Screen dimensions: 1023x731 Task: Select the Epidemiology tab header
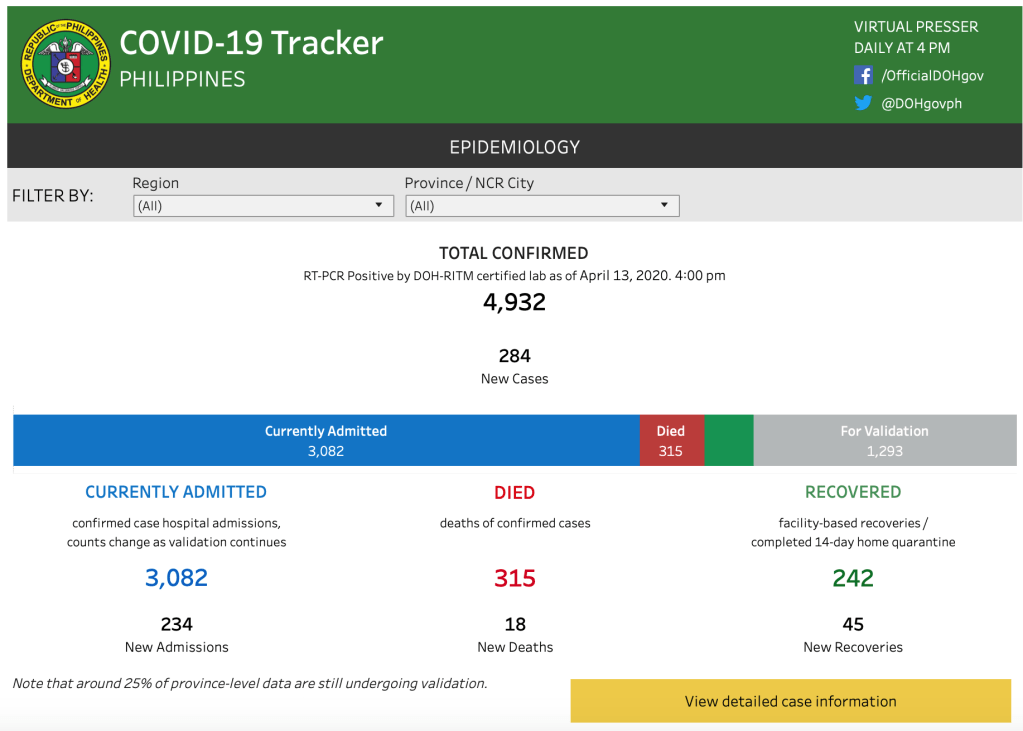tap(514, 147)
